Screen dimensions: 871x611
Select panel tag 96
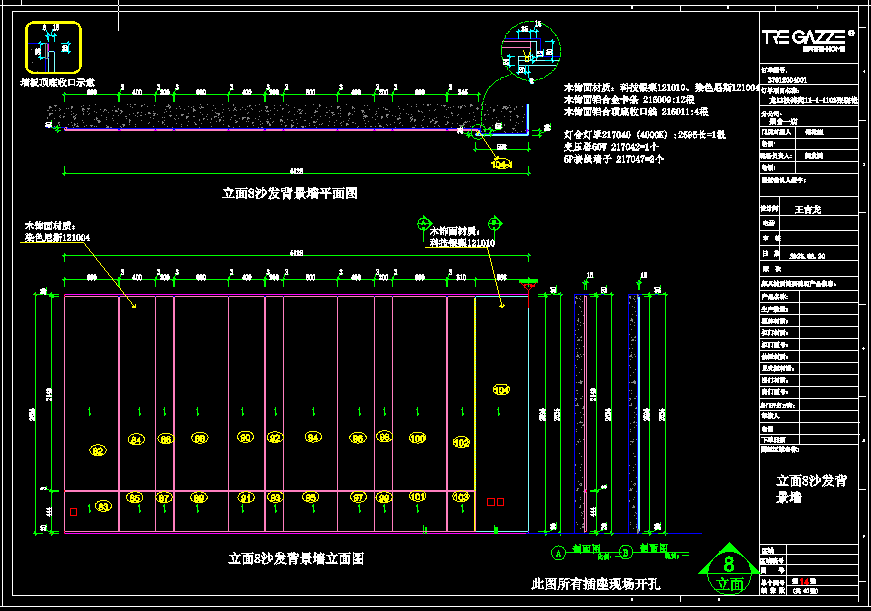click(358, 438)
